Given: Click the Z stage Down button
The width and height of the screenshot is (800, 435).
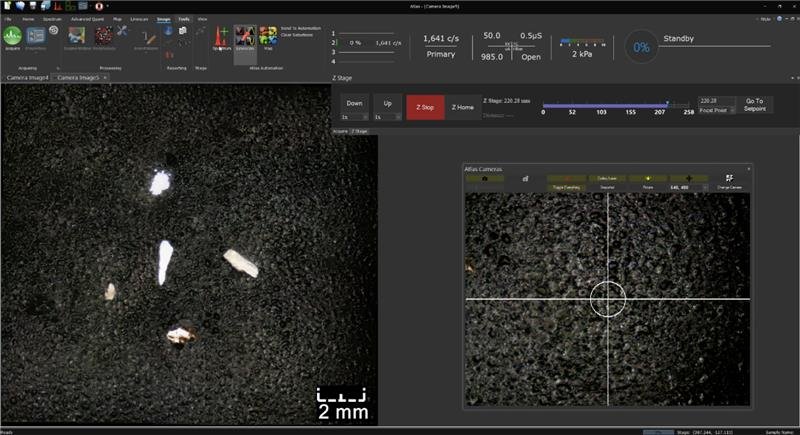Looking at the screenshot, I should [355, 104].
